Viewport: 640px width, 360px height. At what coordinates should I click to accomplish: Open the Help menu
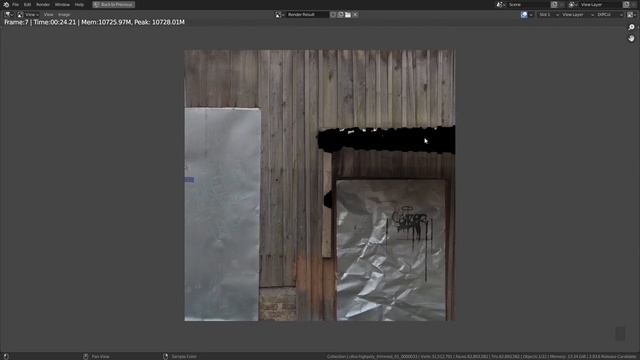pos(79,4)
